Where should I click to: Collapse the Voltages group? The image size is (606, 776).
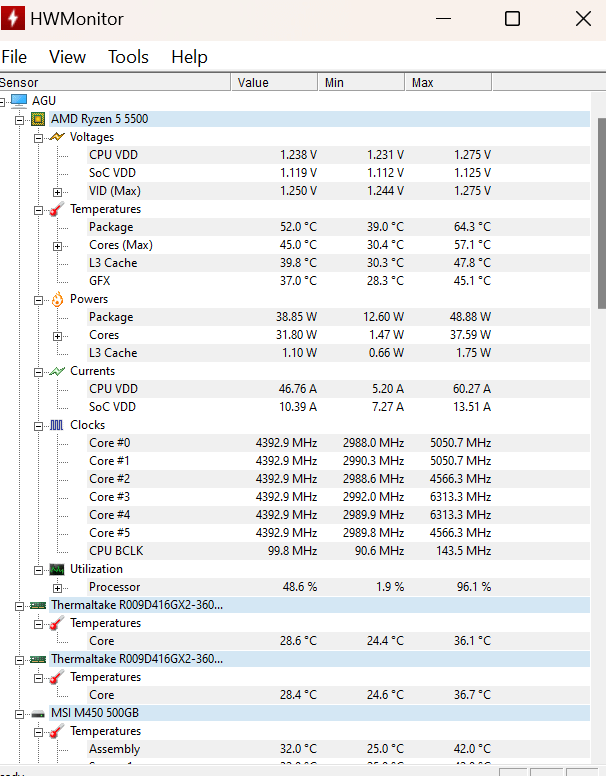pos(38,138)
